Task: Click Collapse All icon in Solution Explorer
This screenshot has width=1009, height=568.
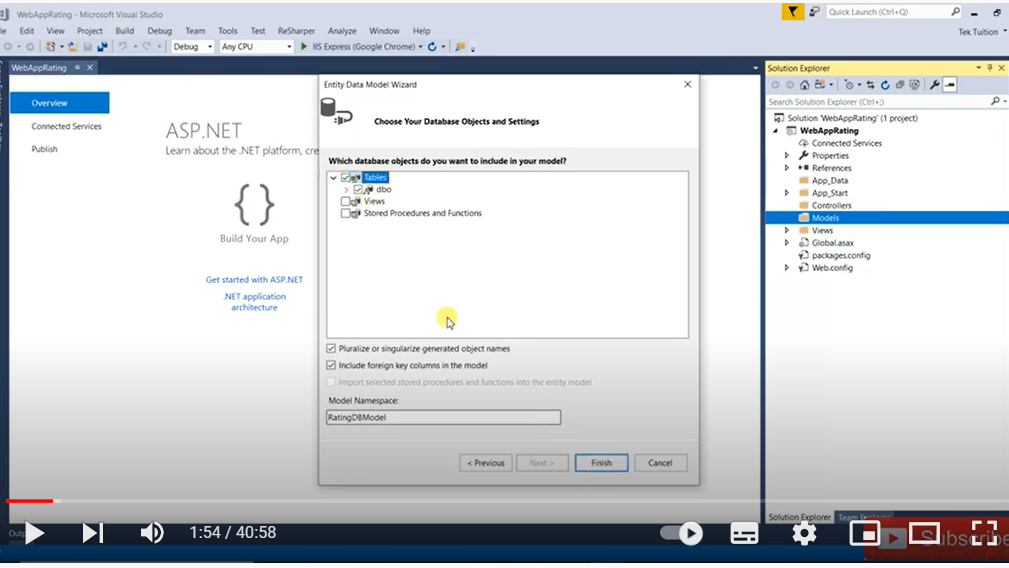Action: pos(900,85)
